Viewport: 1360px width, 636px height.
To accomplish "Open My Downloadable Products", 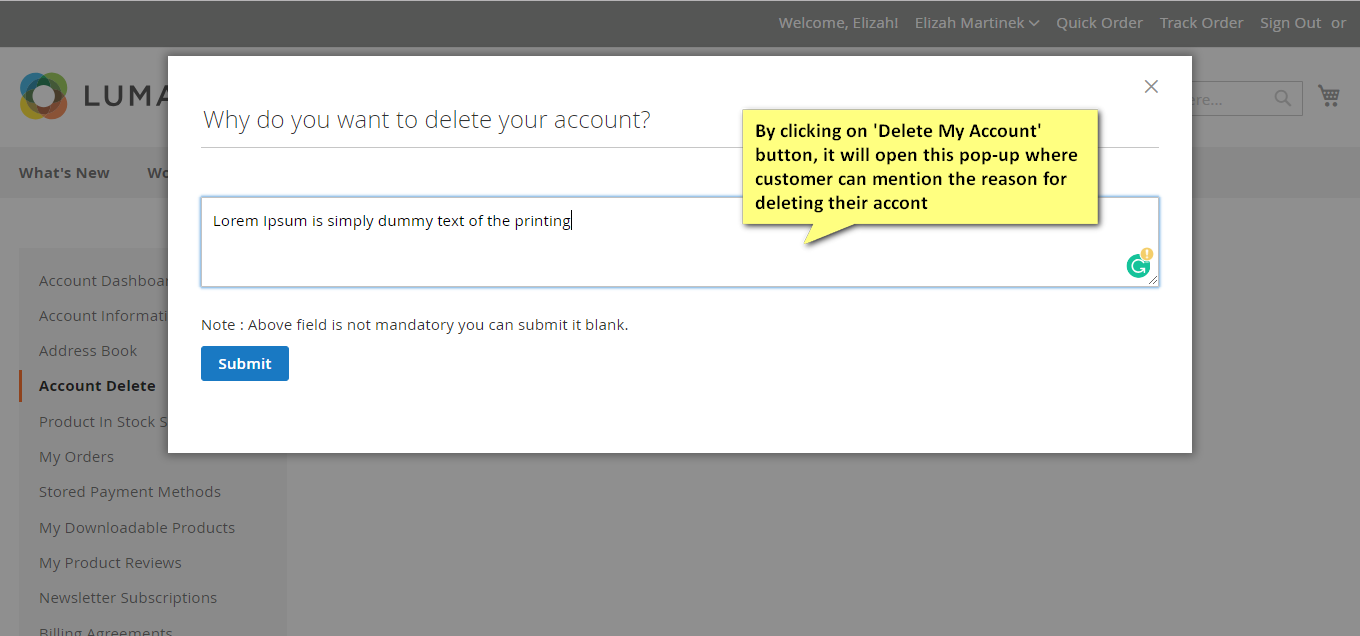I will [137, 528].
